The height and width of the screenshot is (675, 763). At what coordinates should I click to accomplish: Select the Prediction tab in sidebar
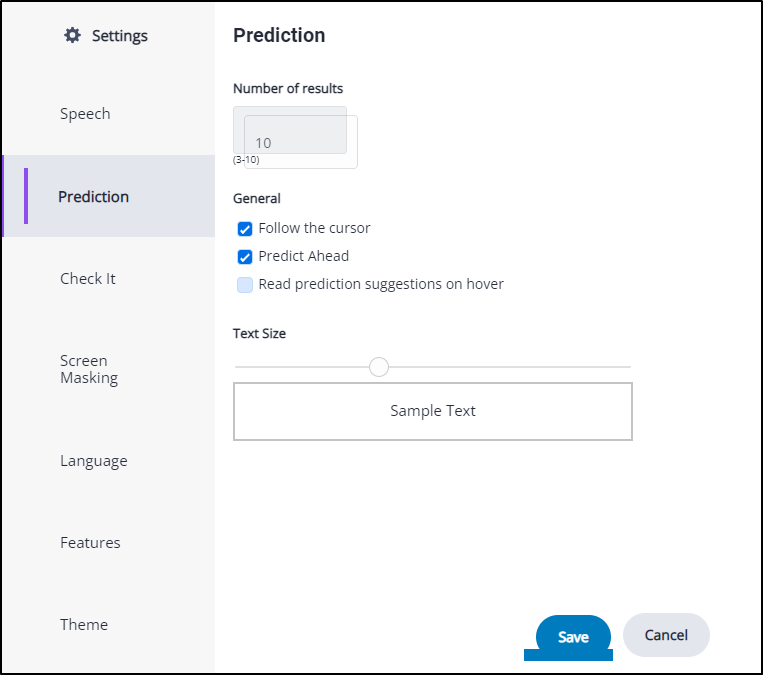click(x=93, y=197)
